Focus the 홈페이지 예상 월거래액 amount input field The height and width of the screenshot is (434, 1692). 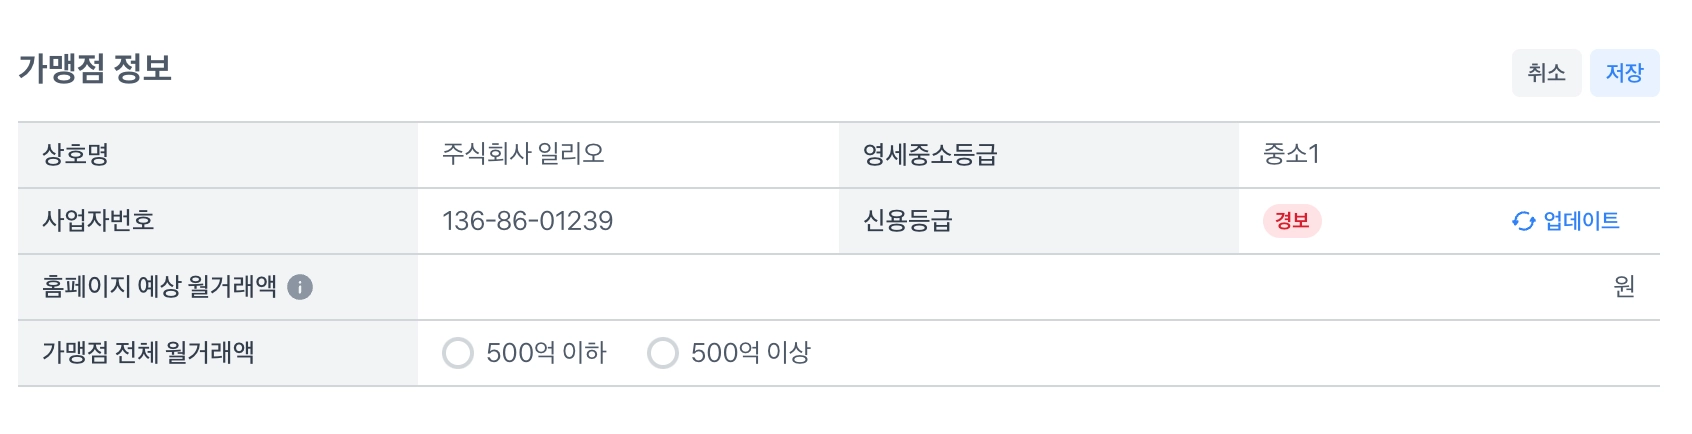1010,288
